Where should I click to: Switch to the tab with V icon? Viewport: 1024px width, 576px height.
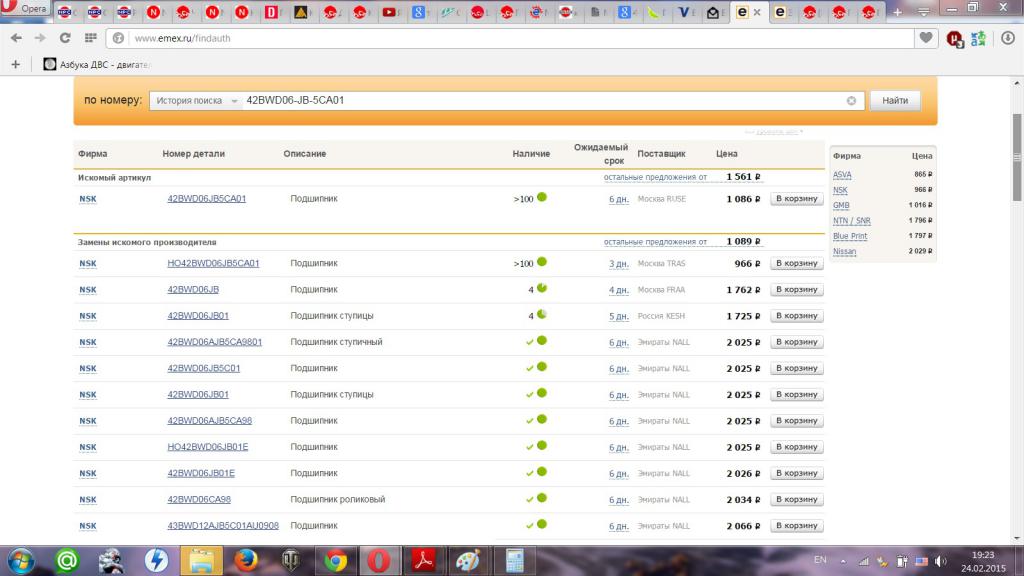coord(684,12)
